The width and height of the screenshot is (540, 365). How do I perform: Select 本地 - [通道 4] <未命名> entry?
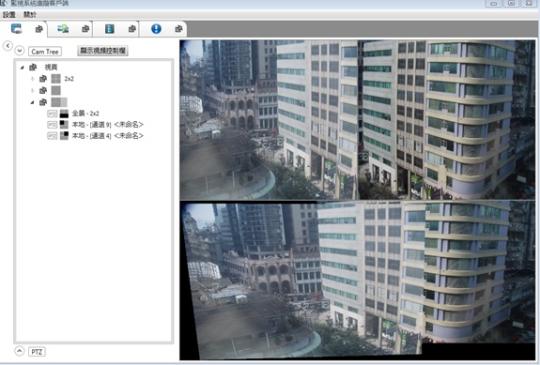[107, 136]
